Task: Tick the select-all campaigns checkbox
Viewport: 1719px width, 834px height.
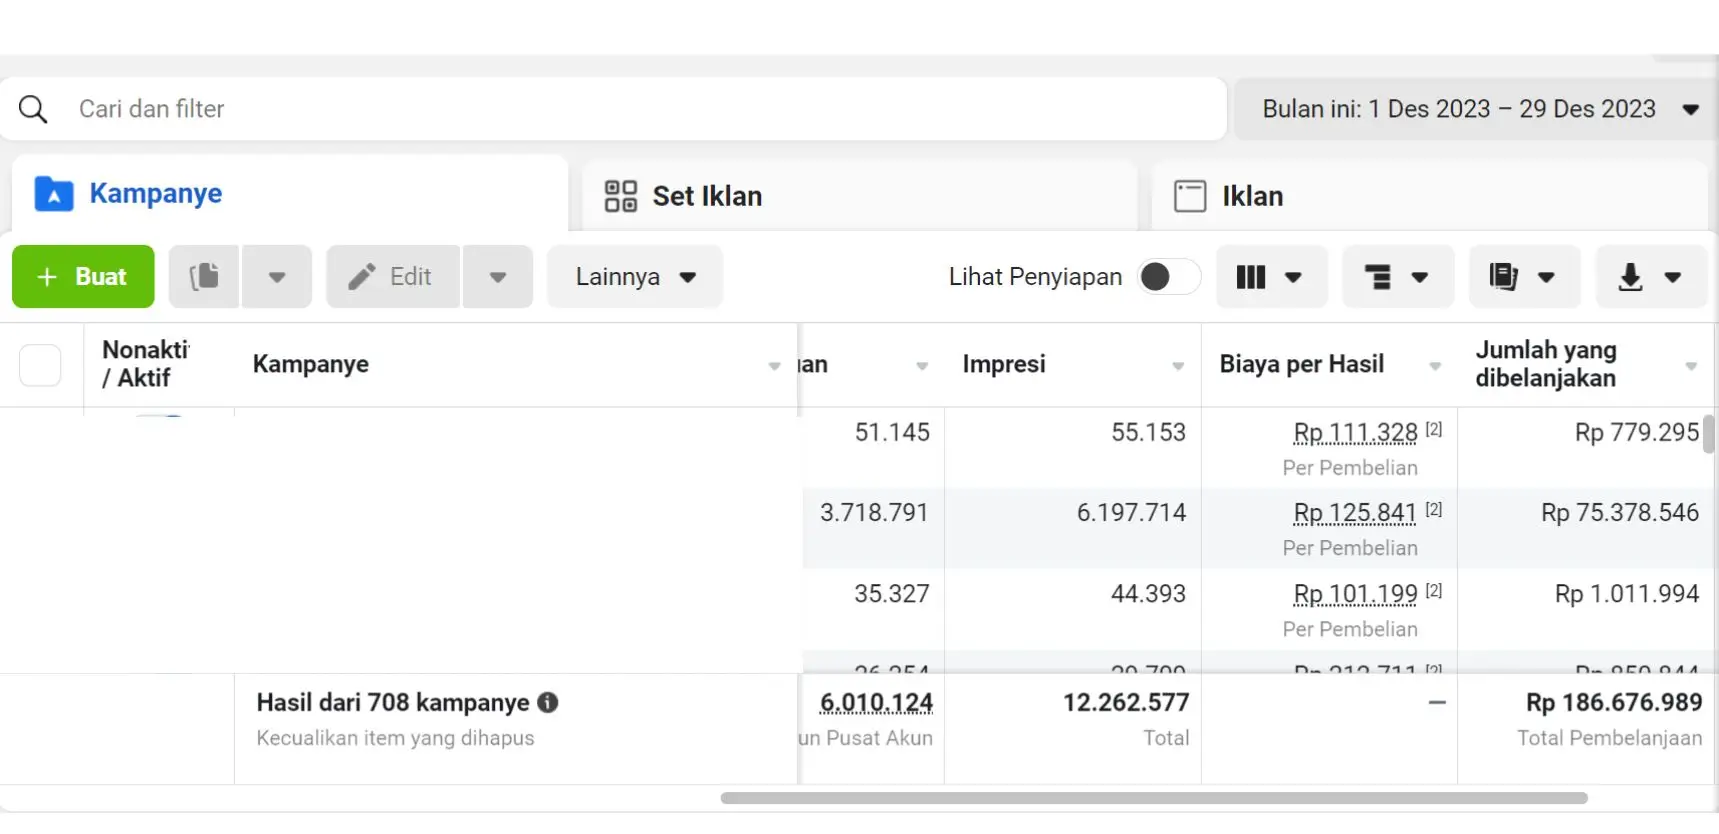Action: [x=40, y=365]
